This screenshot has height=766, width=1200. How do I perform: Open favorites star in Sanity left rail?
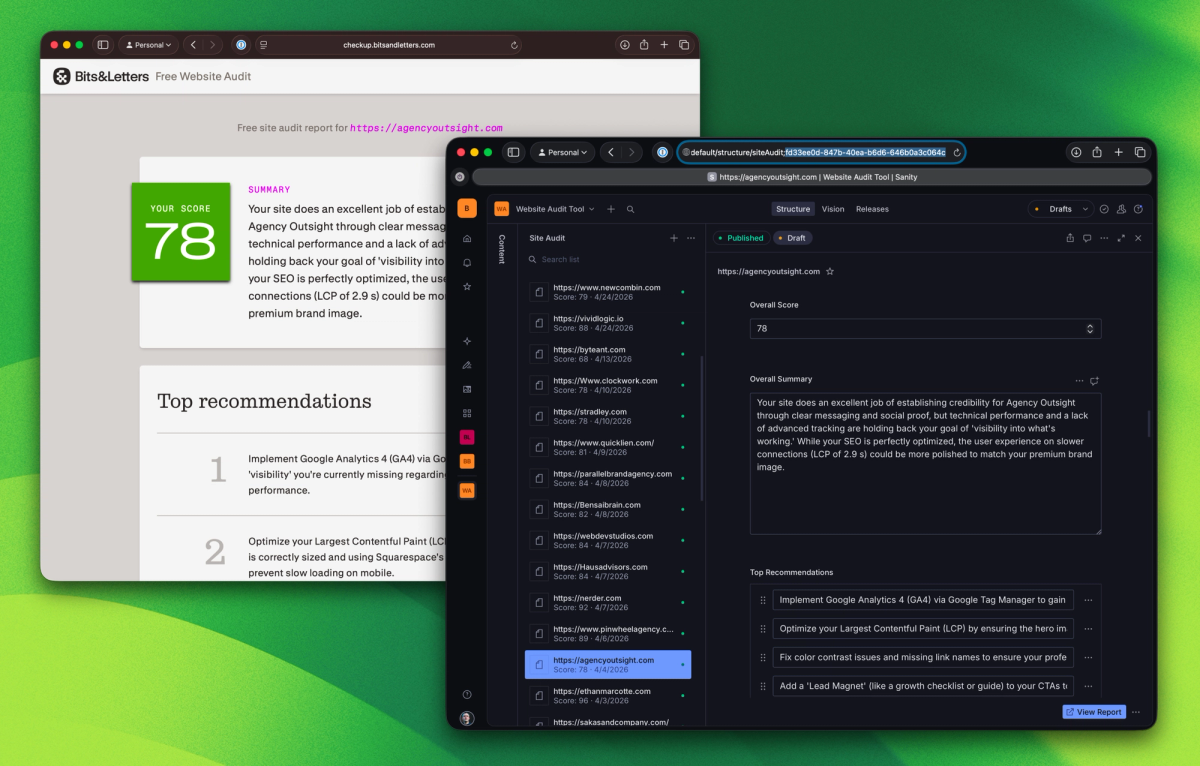click(467, 286)
